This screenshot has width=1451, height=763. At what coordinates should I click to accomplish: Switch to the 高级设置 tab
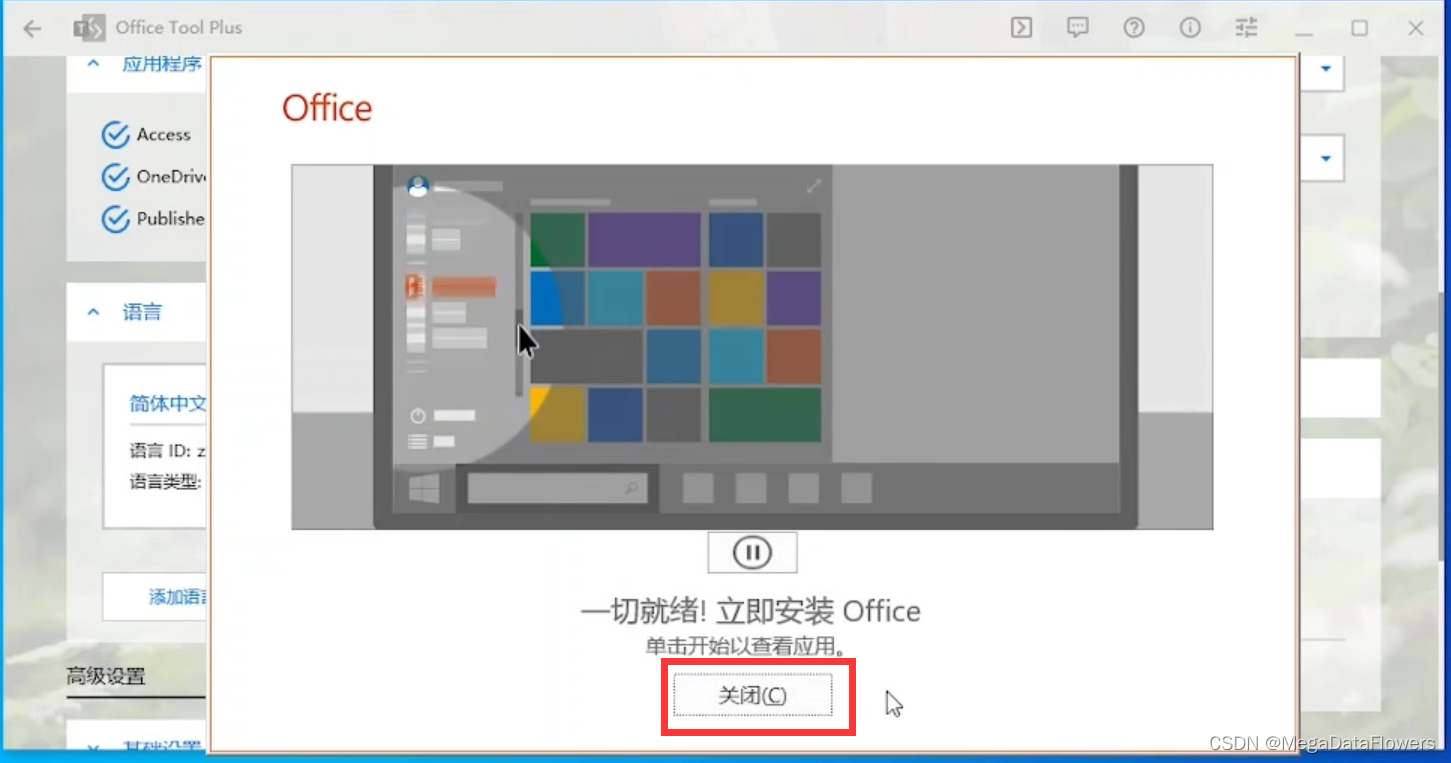(106, 676)
